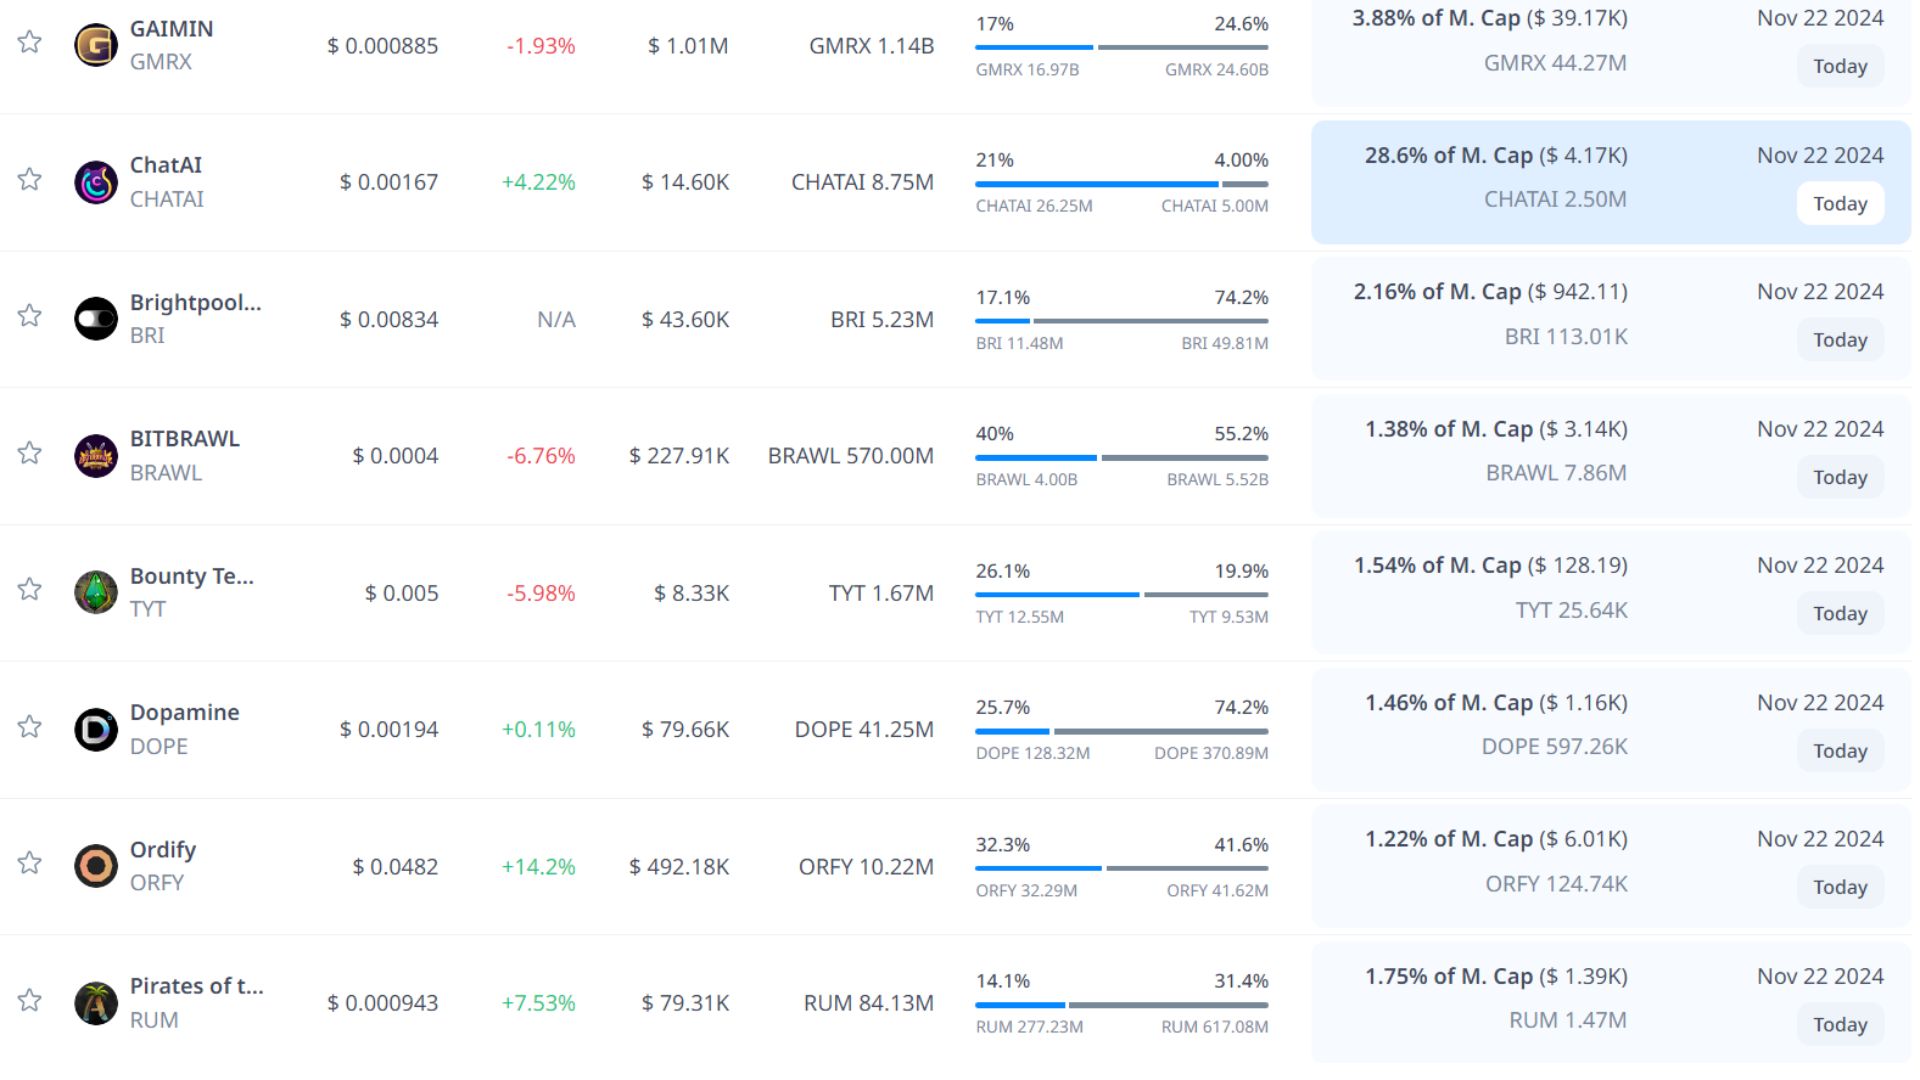Toggle favorite star for ChatAI
The height and width of the screenshot is (1080, 1920).
(29, 179)
